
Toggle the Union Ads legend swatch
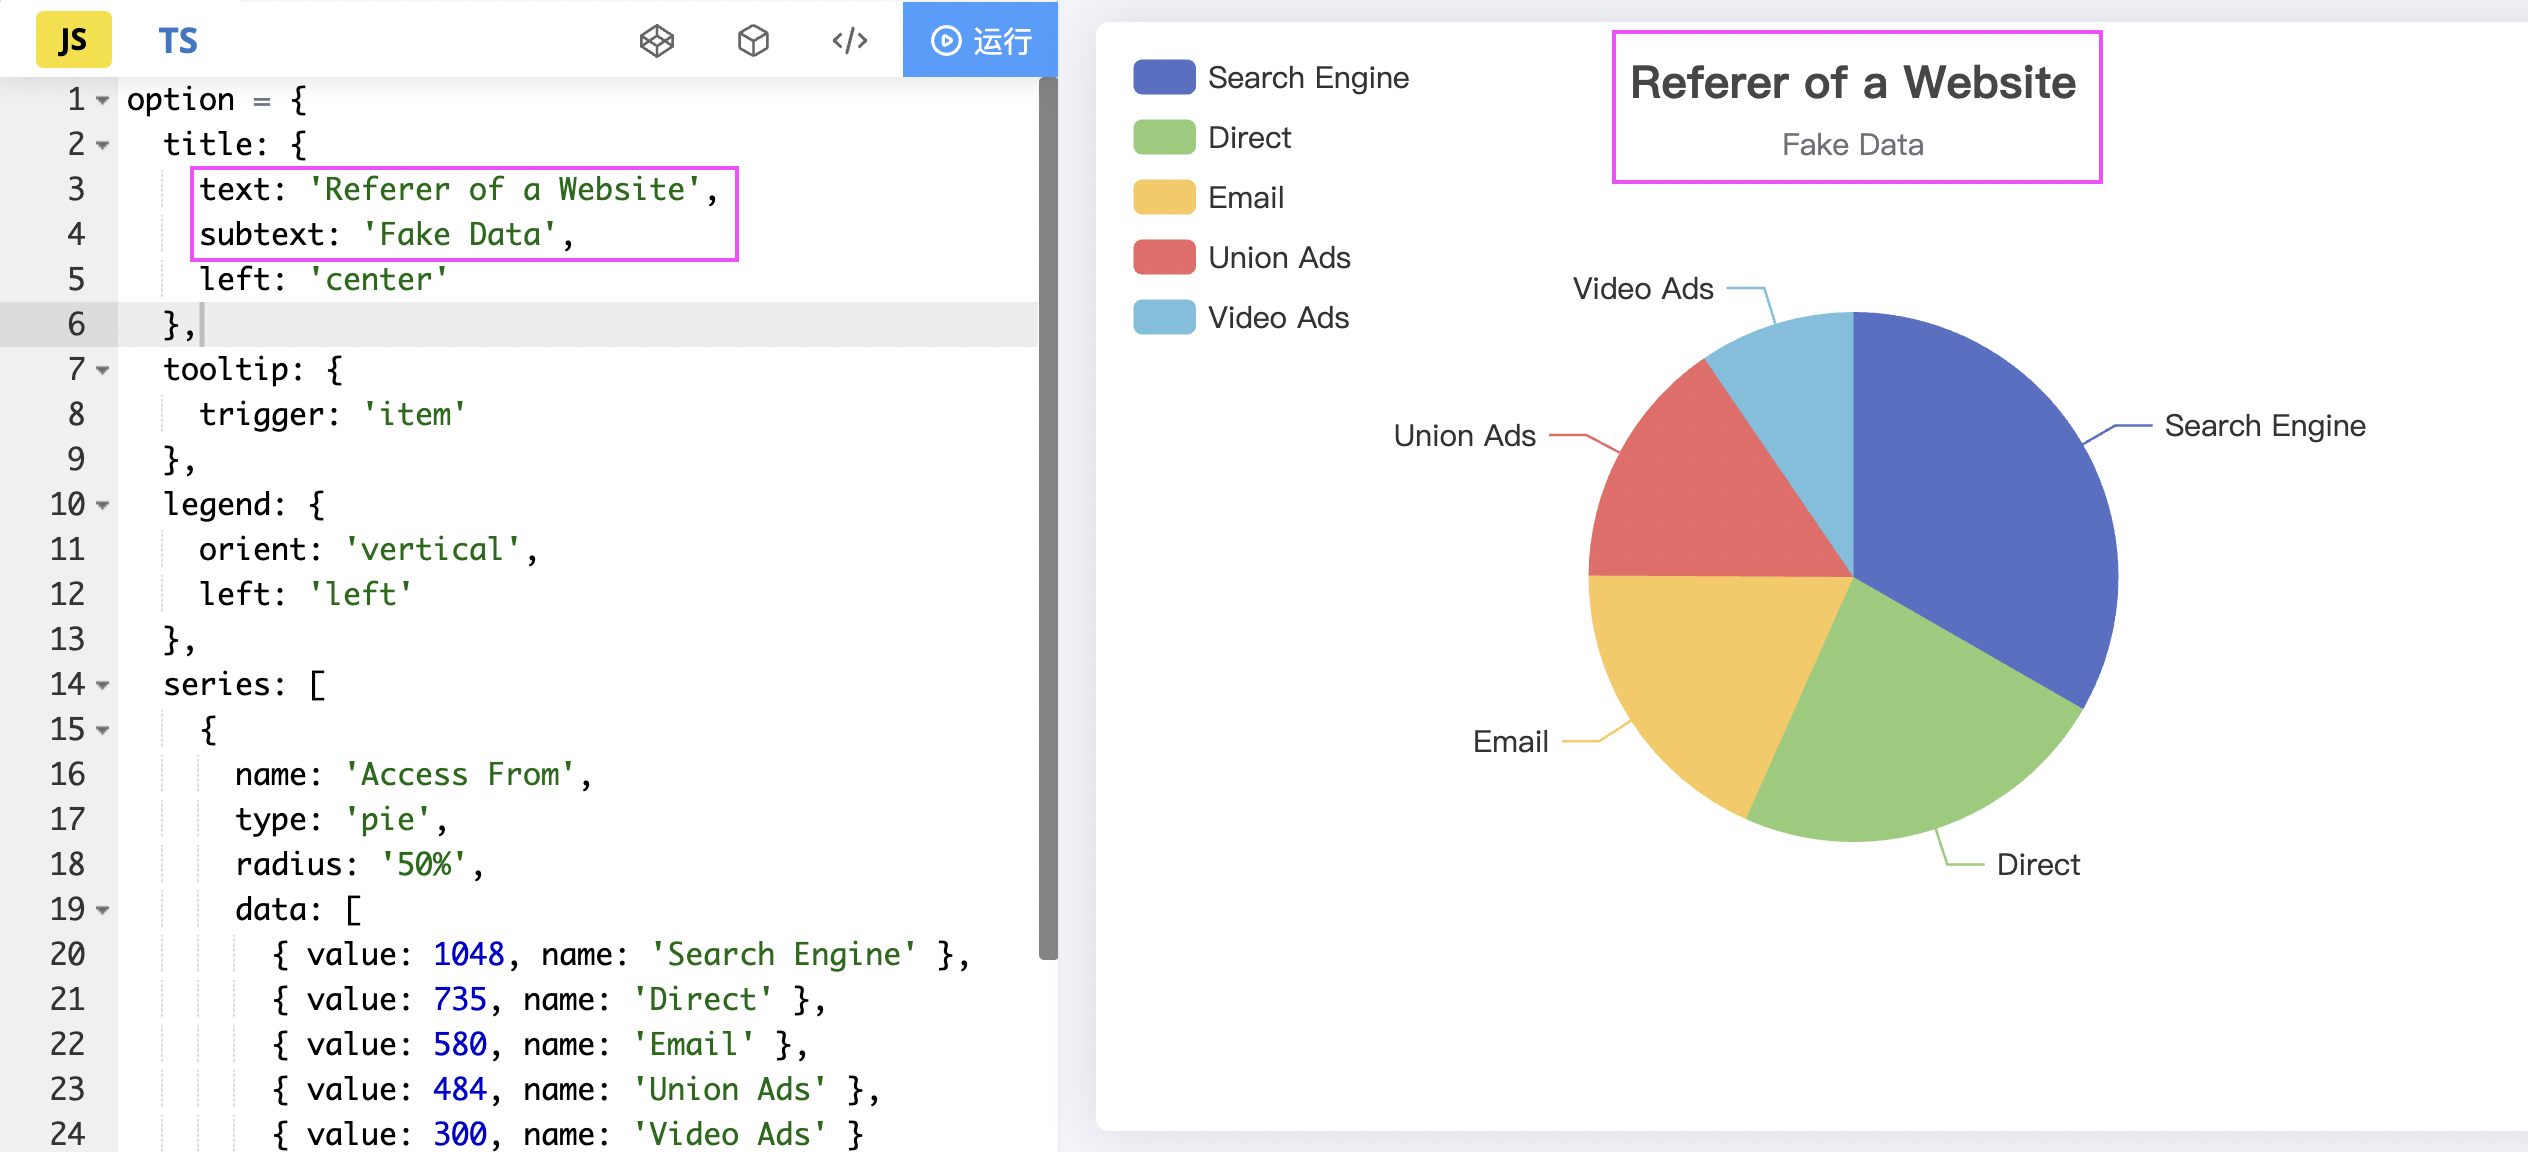(1164, 257)
